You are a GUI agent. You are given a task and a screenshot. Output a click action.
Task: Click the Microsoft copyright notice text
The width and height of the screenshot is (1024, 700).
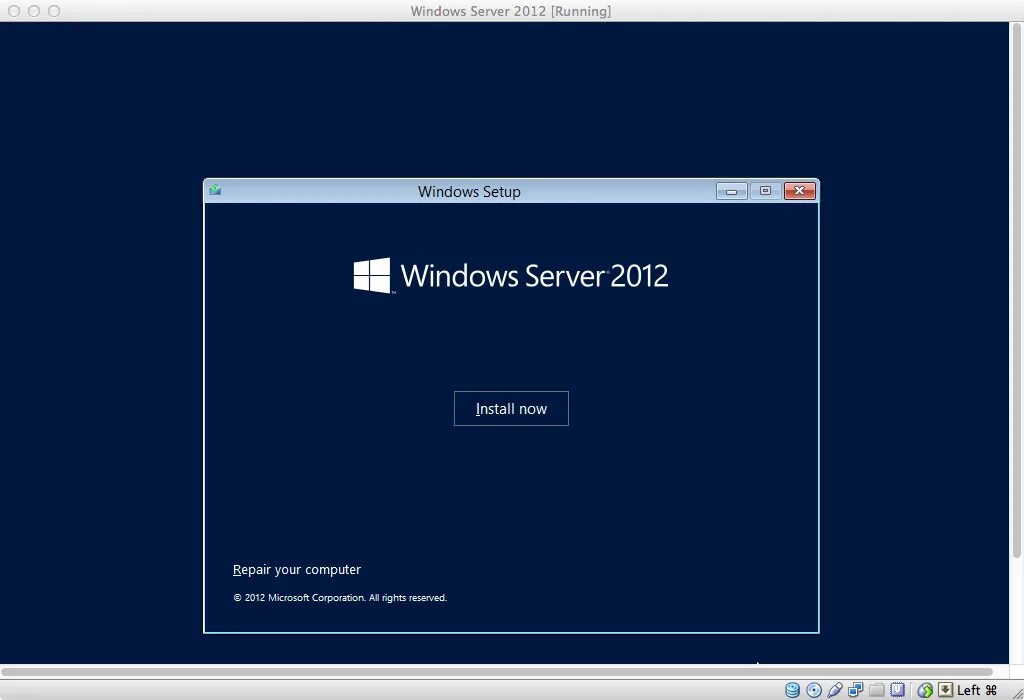pos(340,597)
